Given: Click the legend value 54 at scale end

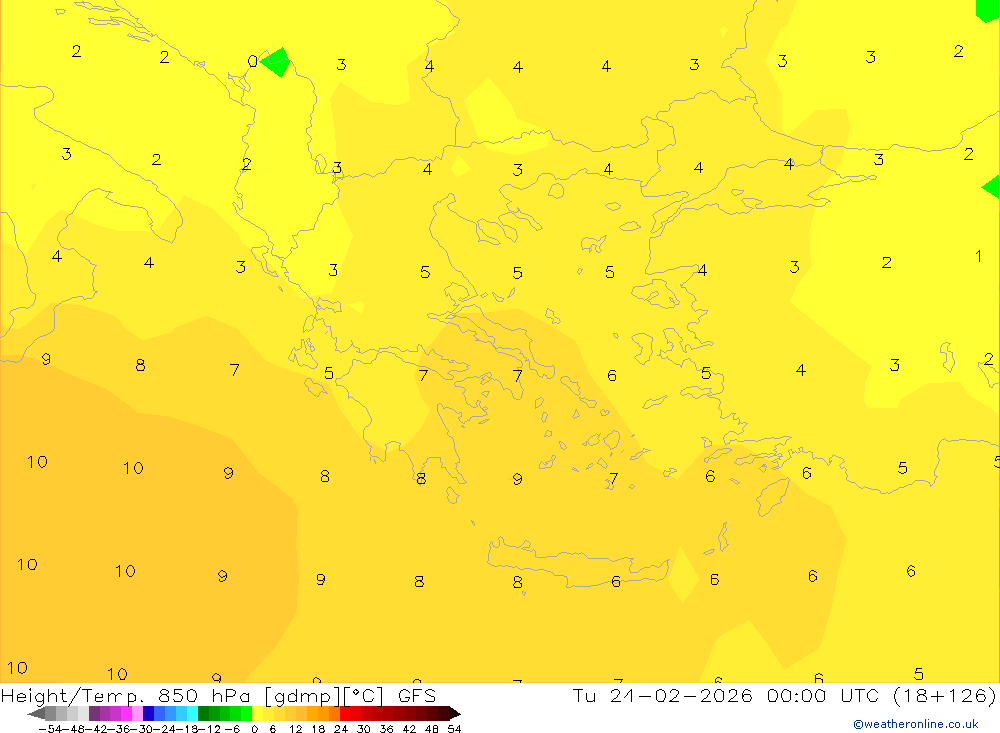Looking at the screenshot, I should tap(454, 729).
